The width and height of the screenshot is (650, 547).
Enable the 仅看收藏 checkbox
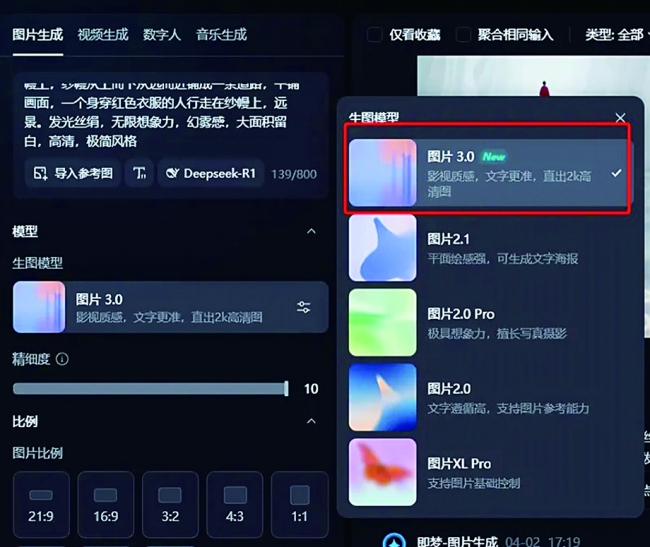(375, 34)
